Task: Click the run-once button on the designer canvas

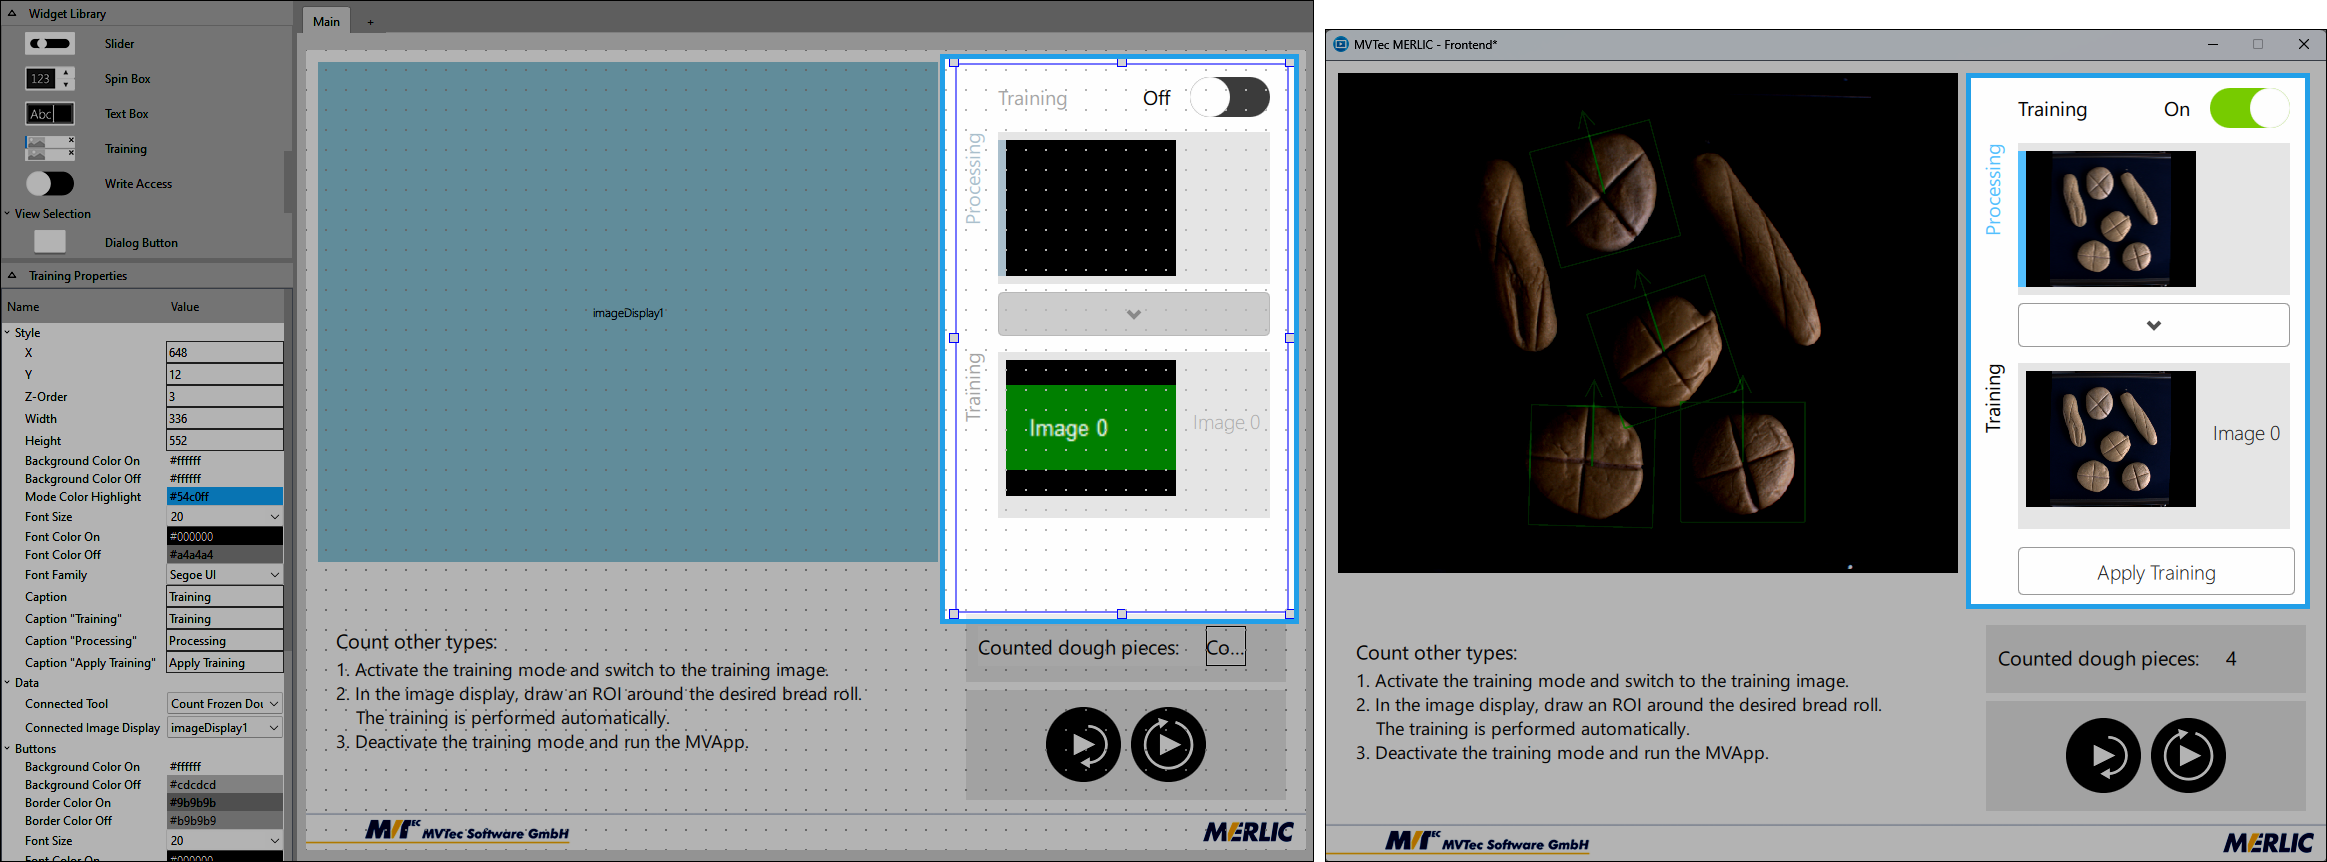Action: pos(1083,745)
